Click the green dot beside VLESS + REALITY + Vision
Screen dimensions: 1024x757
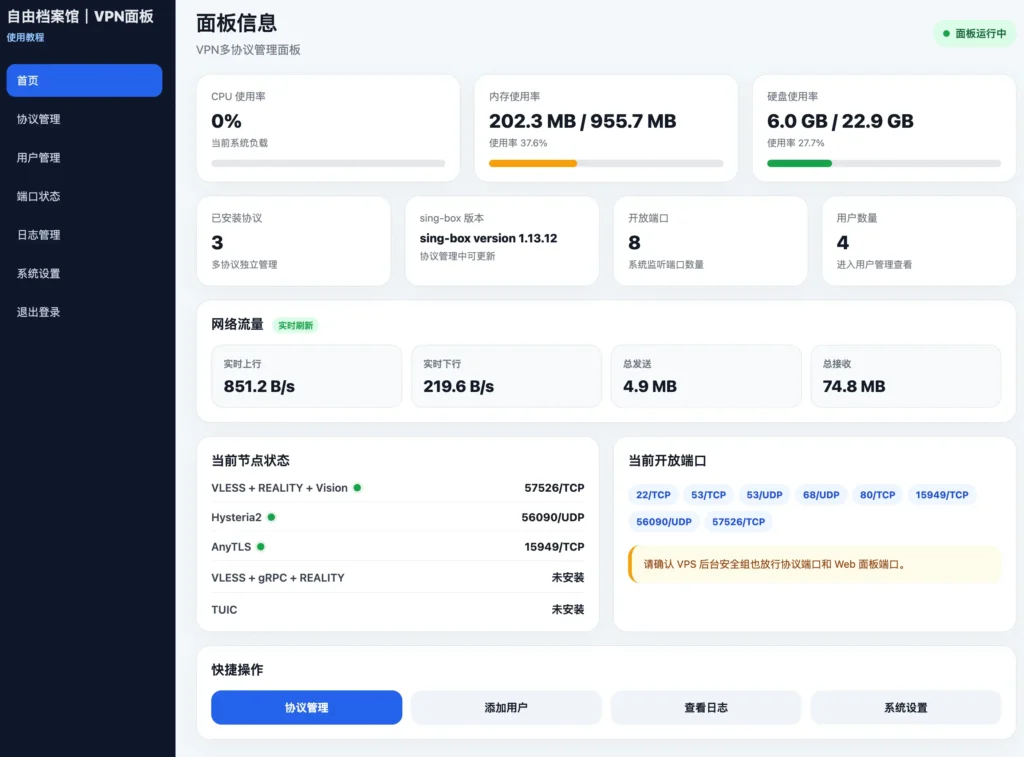357,487
